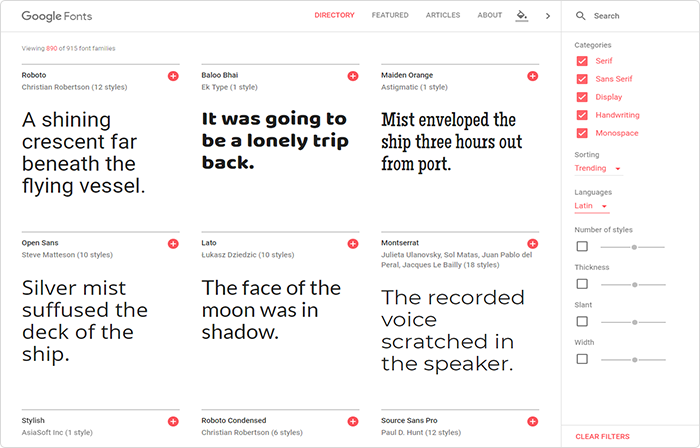Click 'Steve Matteson (10 styles)' text
The width and height of the screenshot is (700, 448).
(67, 255)
